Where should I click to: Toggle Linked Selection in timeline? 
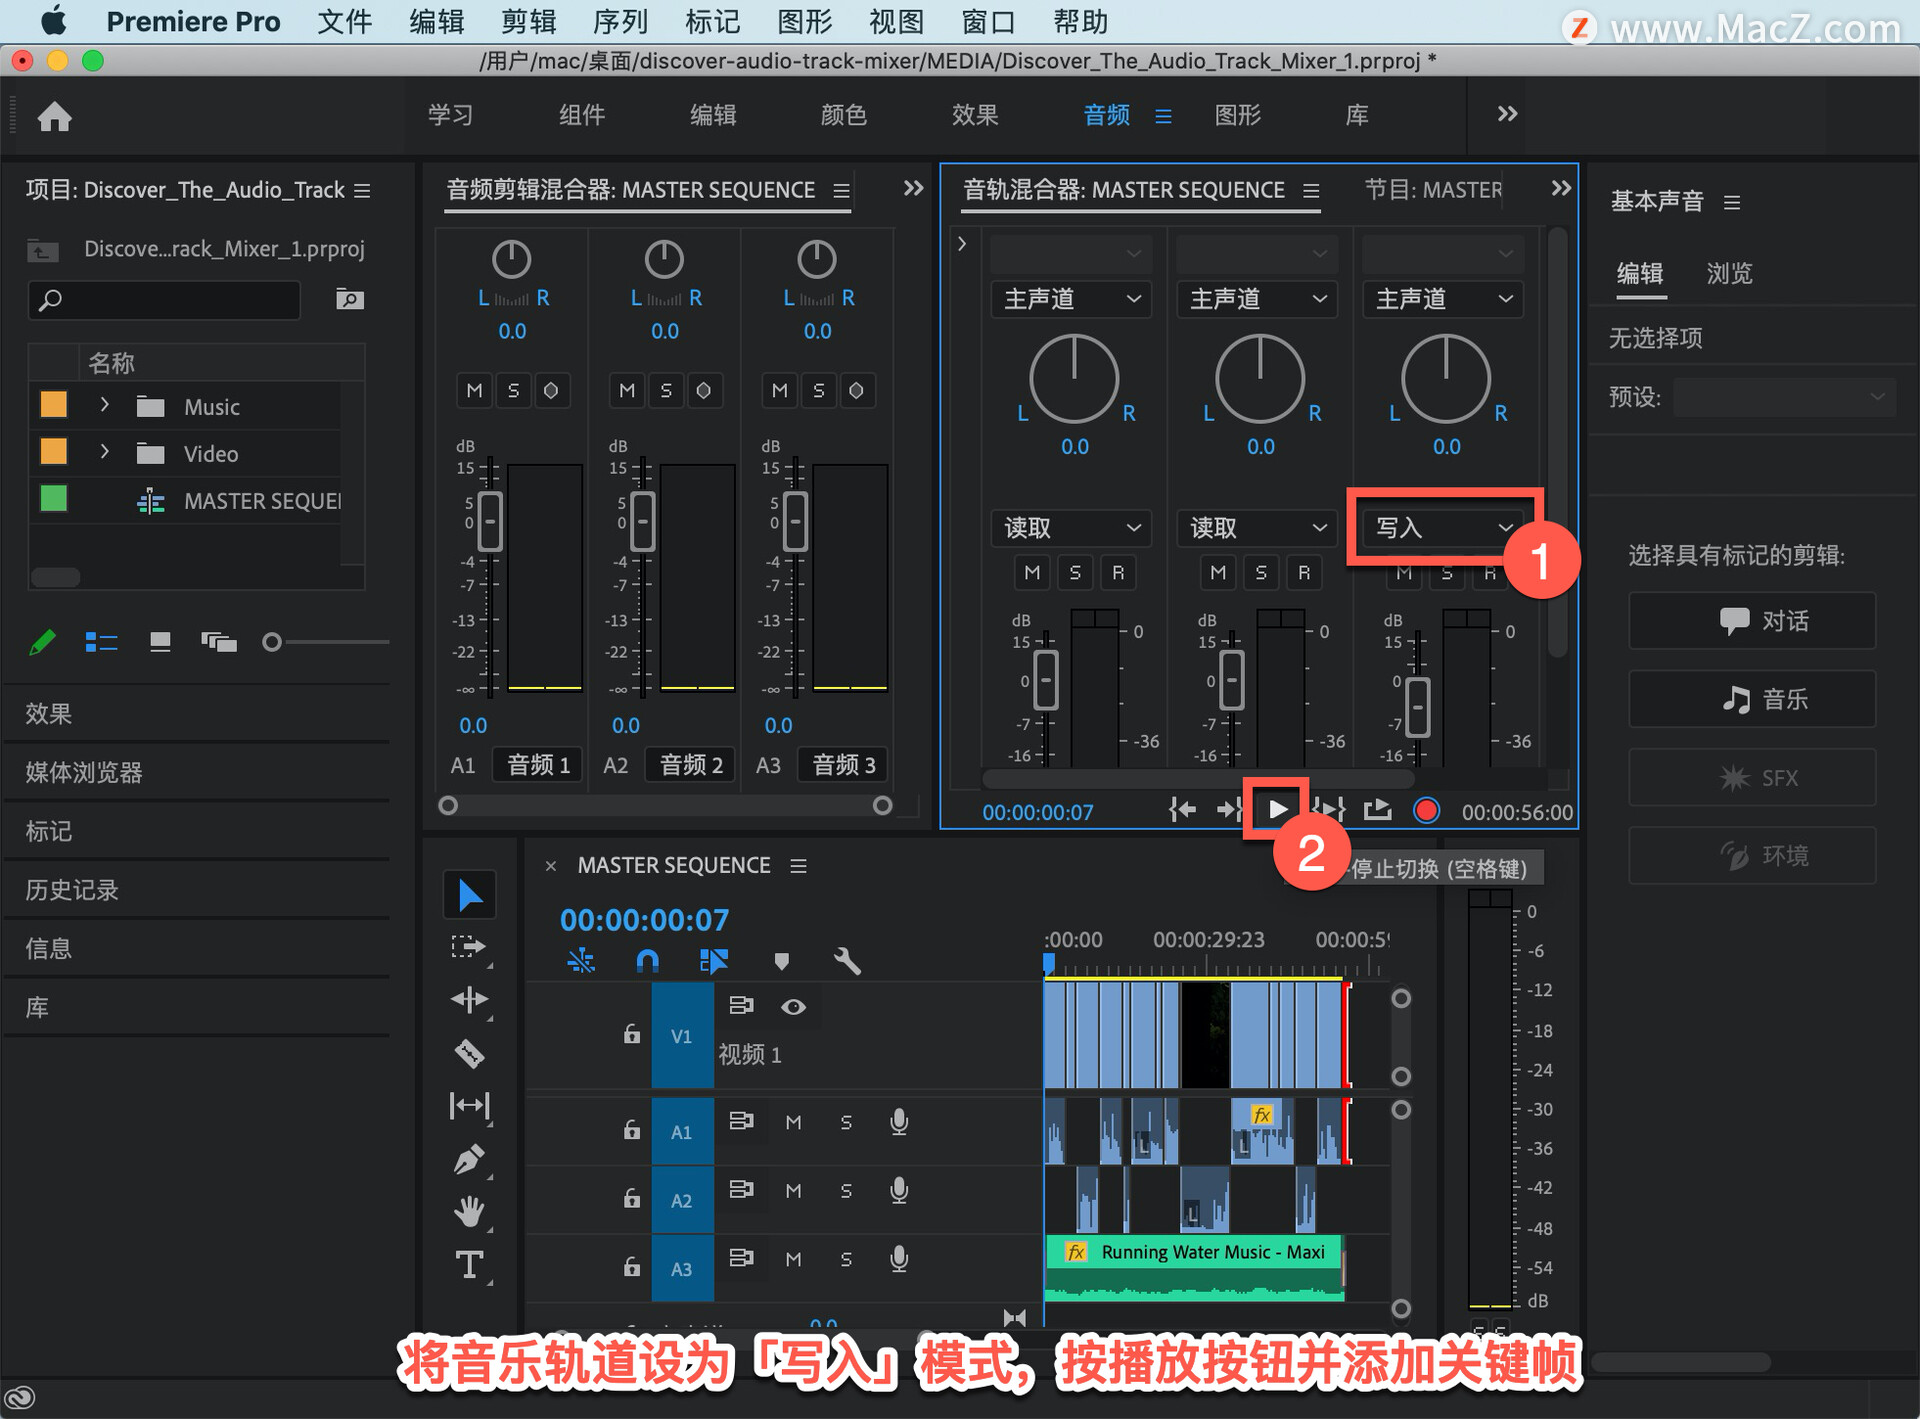(713, 961)
